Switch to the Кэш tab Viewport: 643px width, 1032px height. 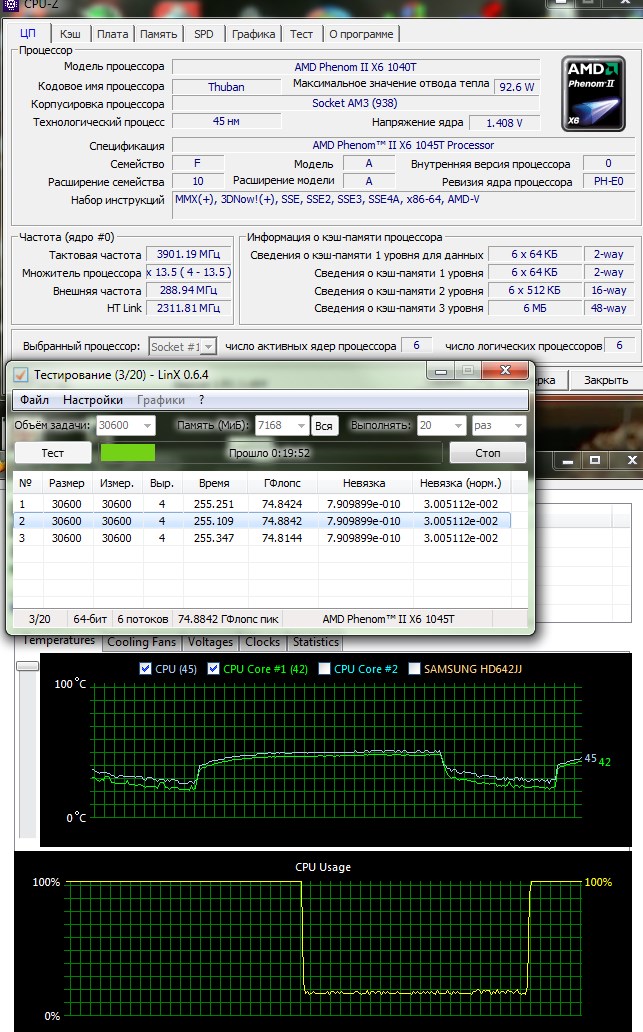click(70, 34)
